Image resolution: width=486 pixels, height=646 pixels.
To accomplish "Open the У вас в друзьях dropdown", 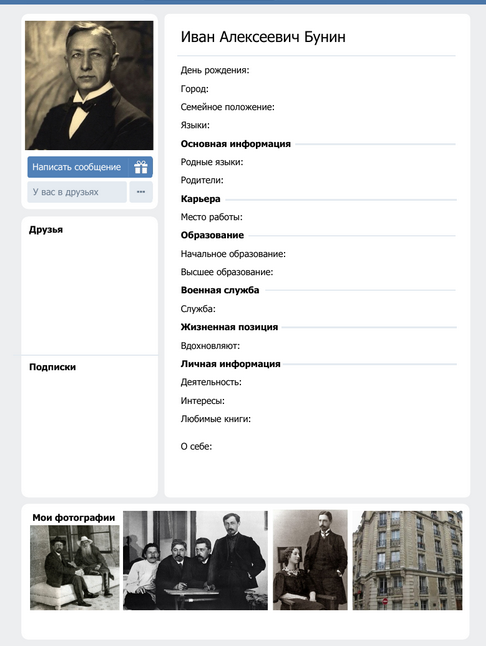I will click(x=77, y=192).
